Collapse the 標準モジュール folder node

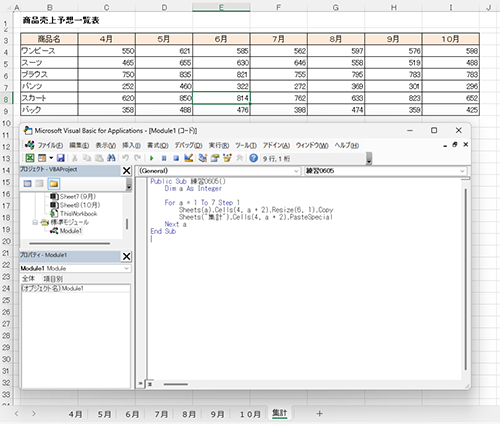[x=35, y=222]
